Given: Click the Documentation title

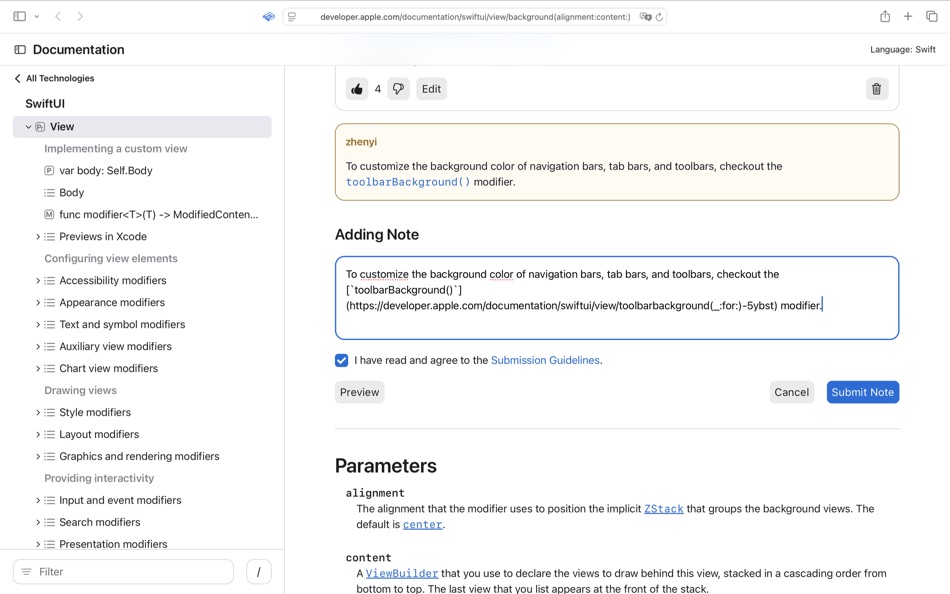Looking at the screenshot, I should point(79,50).
